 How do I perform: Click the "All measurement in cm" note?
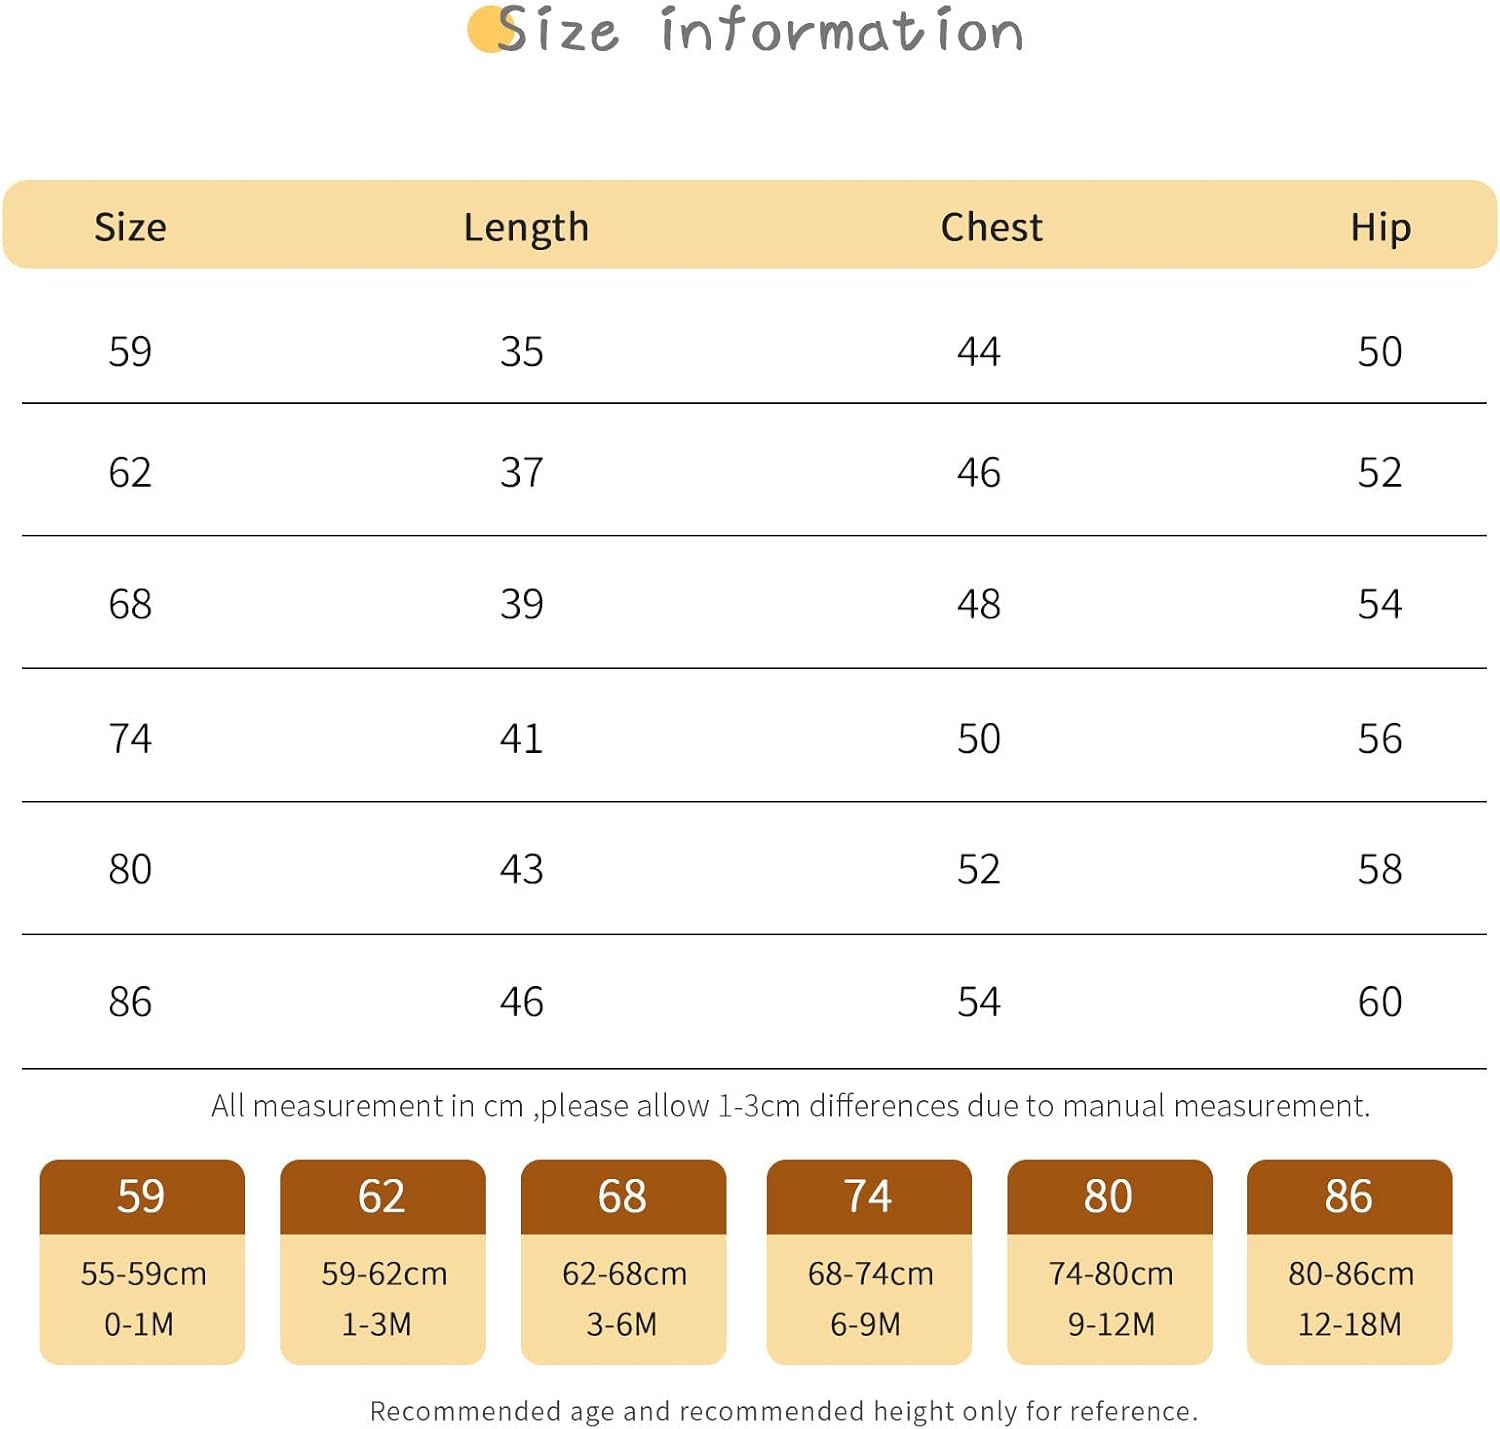(x=790, y=1106)
